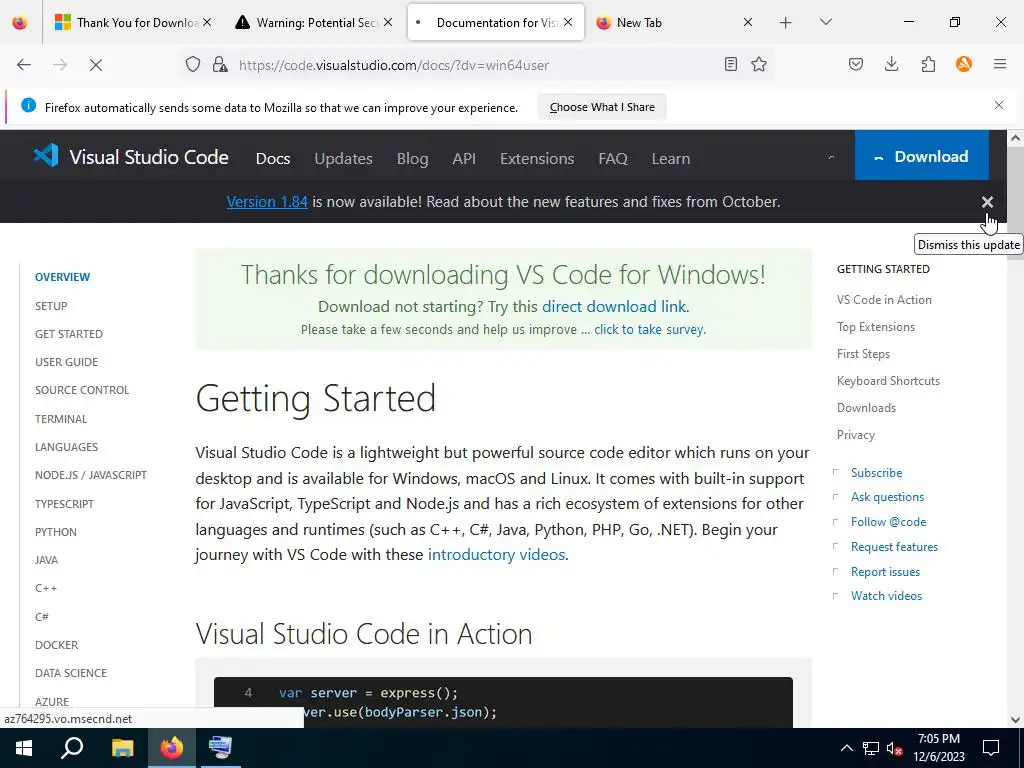Switch to the New Tab tab

click(x=675, y=22)
